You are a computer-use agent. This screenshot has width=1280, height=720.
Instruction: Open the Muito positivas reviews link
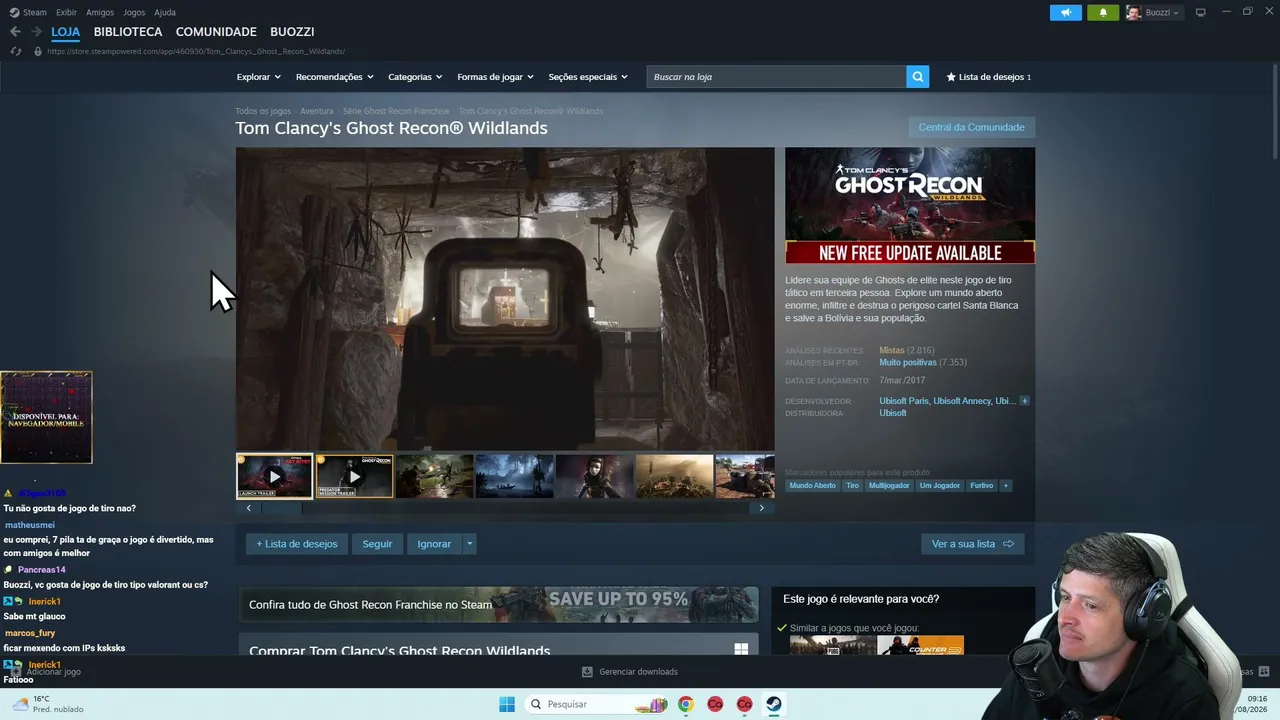coord(908,362)
